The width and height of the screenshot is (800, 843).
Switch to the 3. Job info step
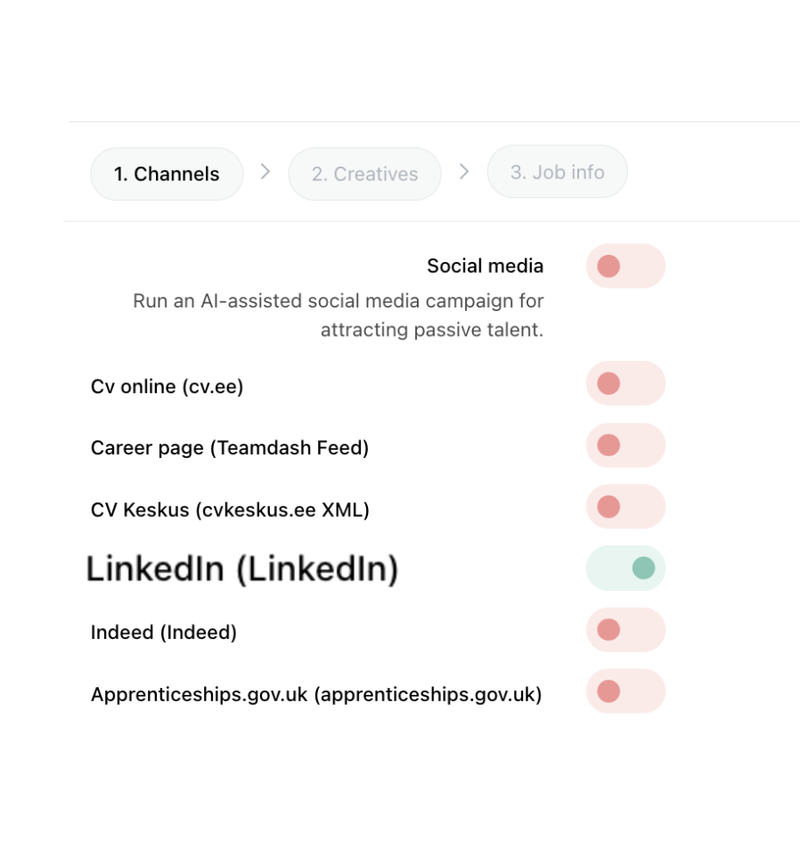(557, 172)
